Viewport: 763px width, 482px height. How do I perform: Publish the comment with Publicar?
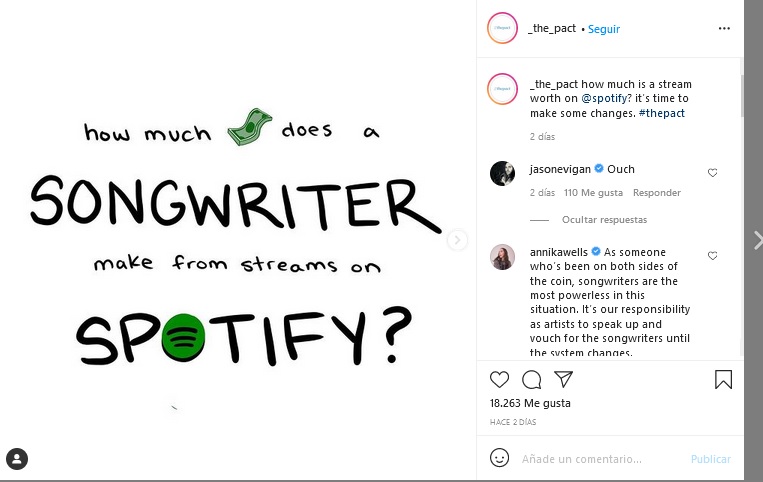tap(710, 459)
